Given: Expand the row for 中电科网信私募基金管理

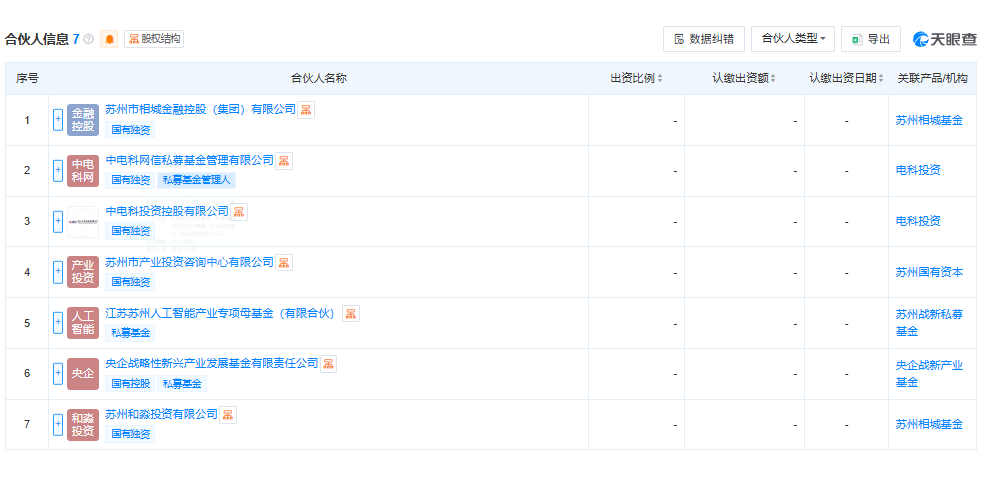Looking at the screenshot, I should (58, 171).
